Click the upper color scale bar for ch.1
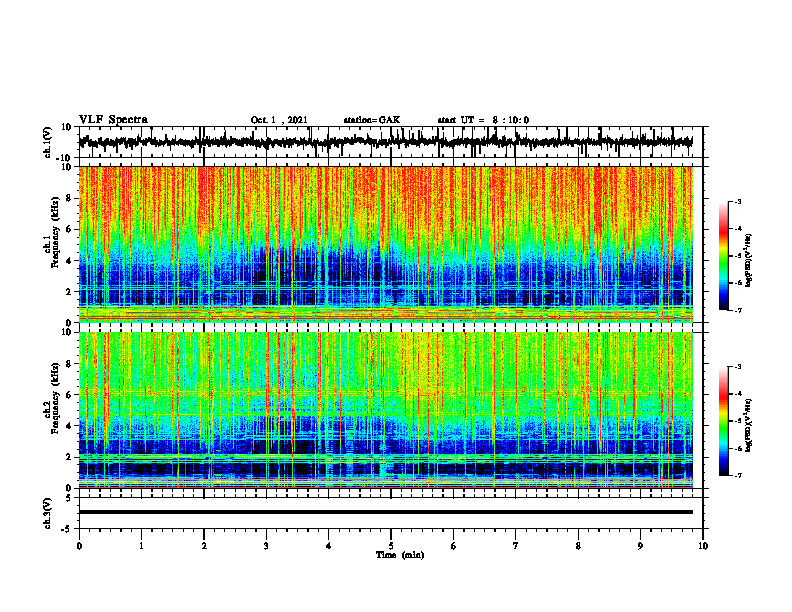 click(724, 256)
